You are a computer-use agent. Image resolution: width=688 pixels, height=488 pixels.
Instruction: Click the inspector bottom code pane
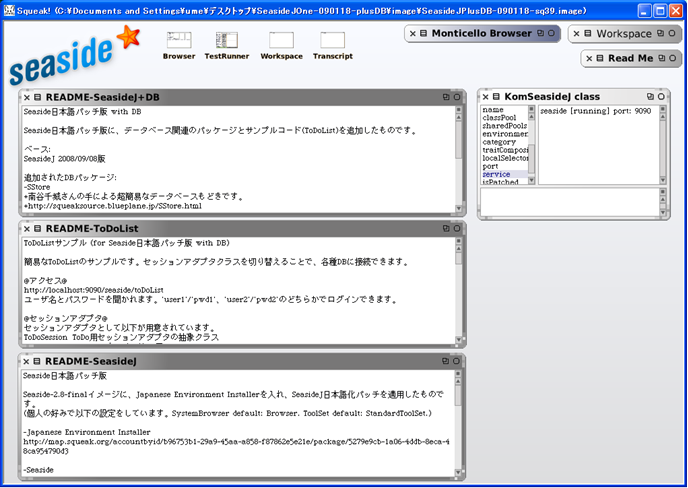click(x=569, y=202)
